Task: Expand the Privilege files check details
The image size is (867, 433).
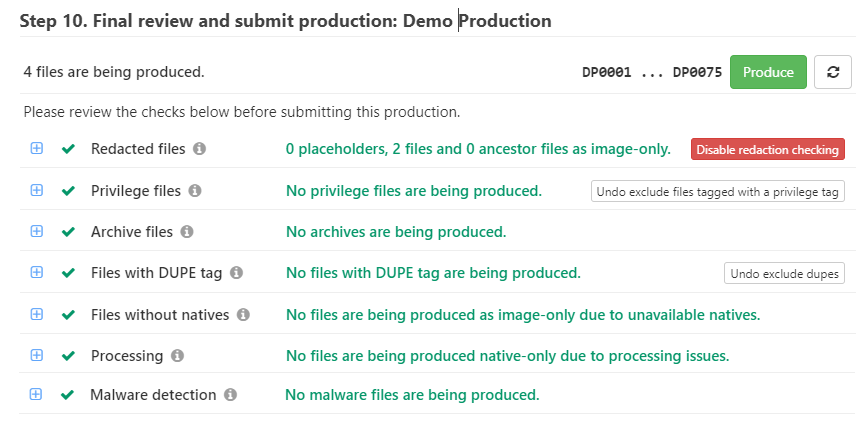Action: pyautogui.click(x=37, y=191)
